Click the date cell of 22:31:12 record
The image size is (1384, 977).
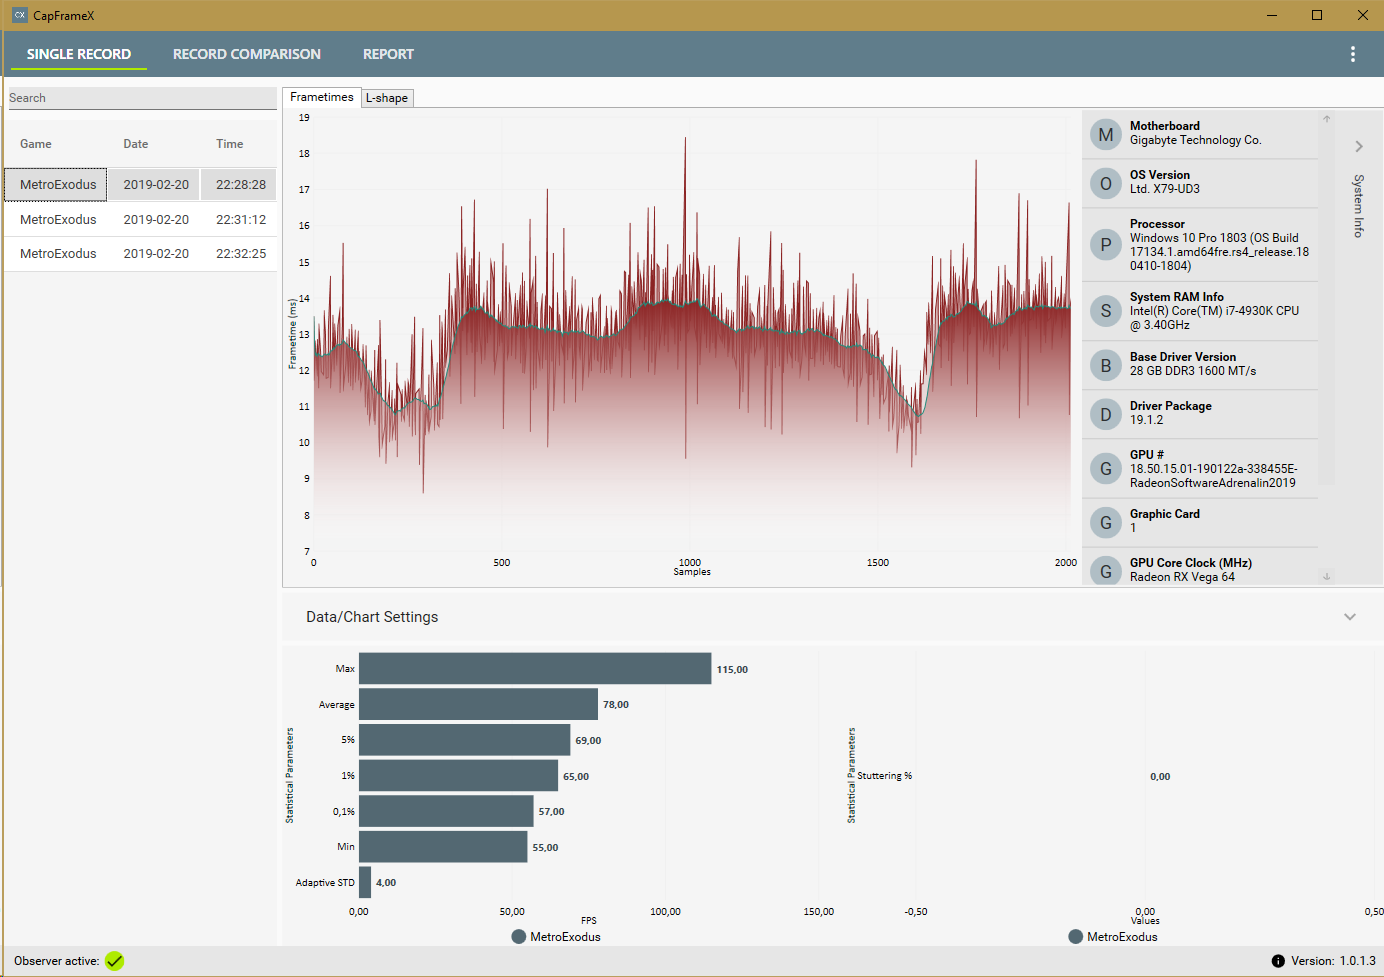(156, 219)
